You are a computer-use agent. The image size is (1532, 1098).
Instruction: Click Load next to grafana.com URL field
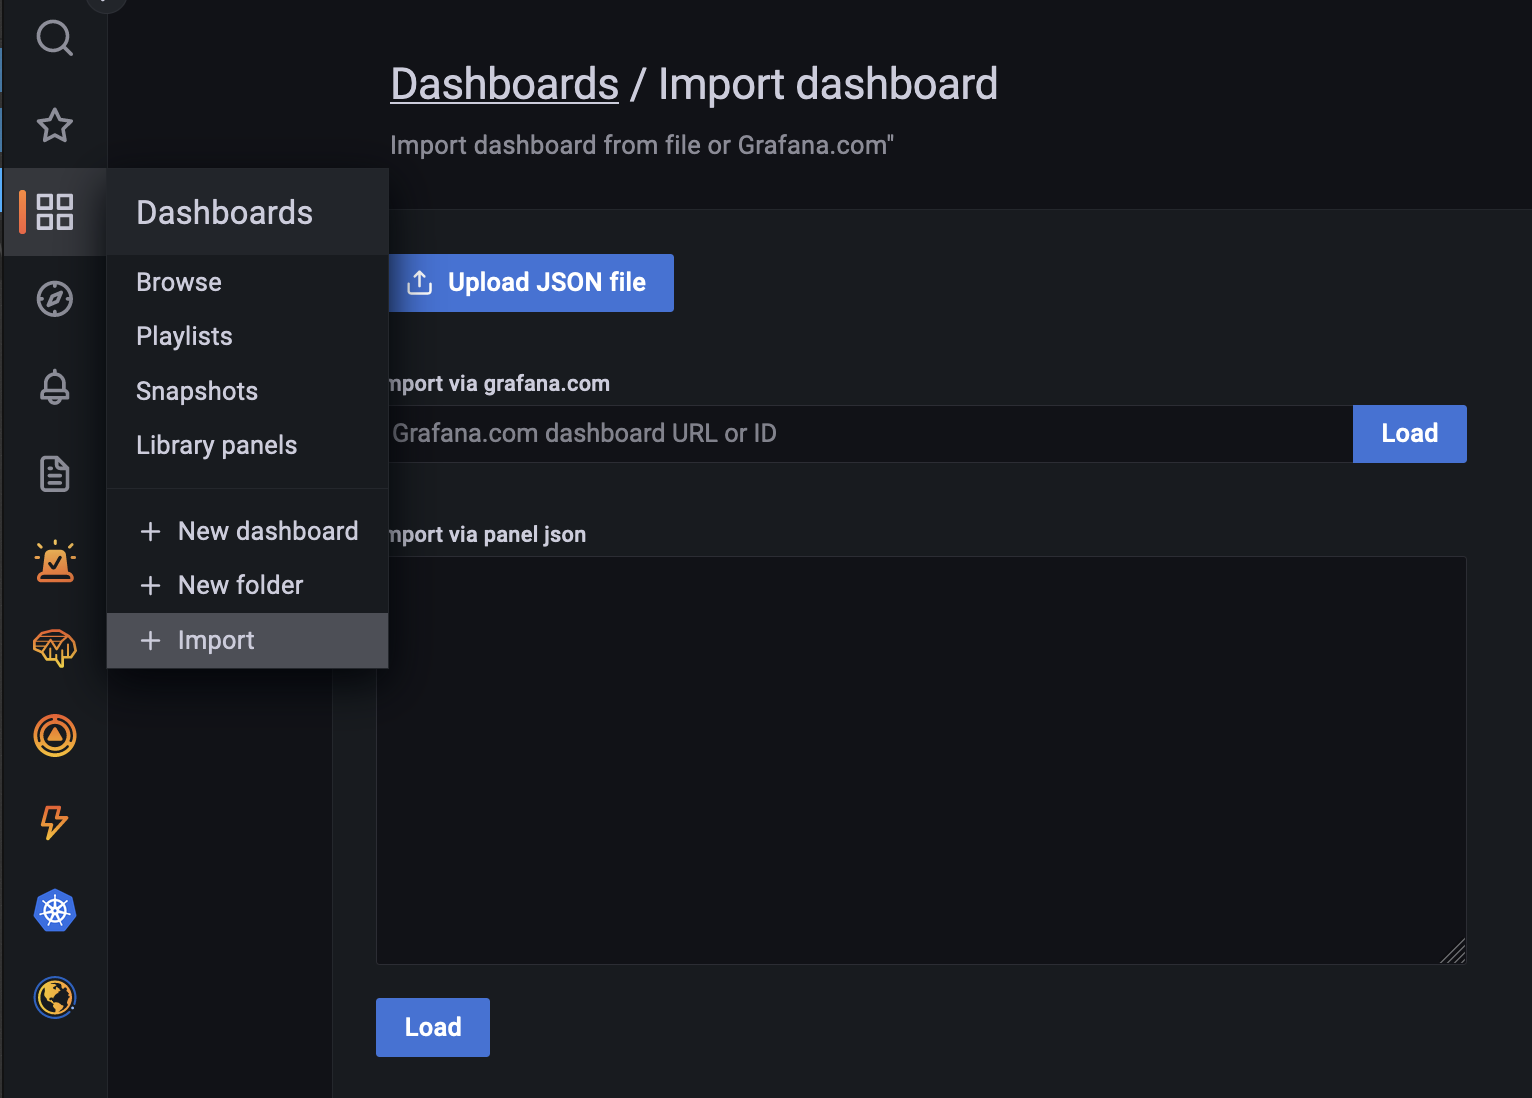tap(1410, 434)
